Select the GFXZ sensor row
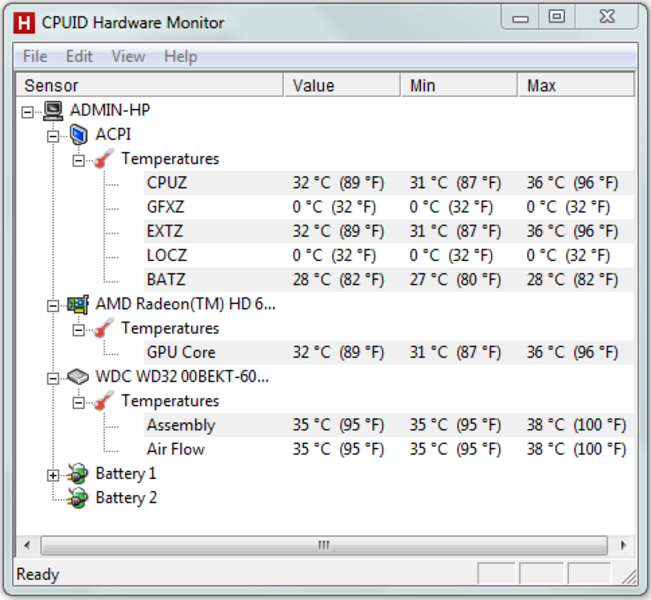651x600 pixels. coord(389,207)
